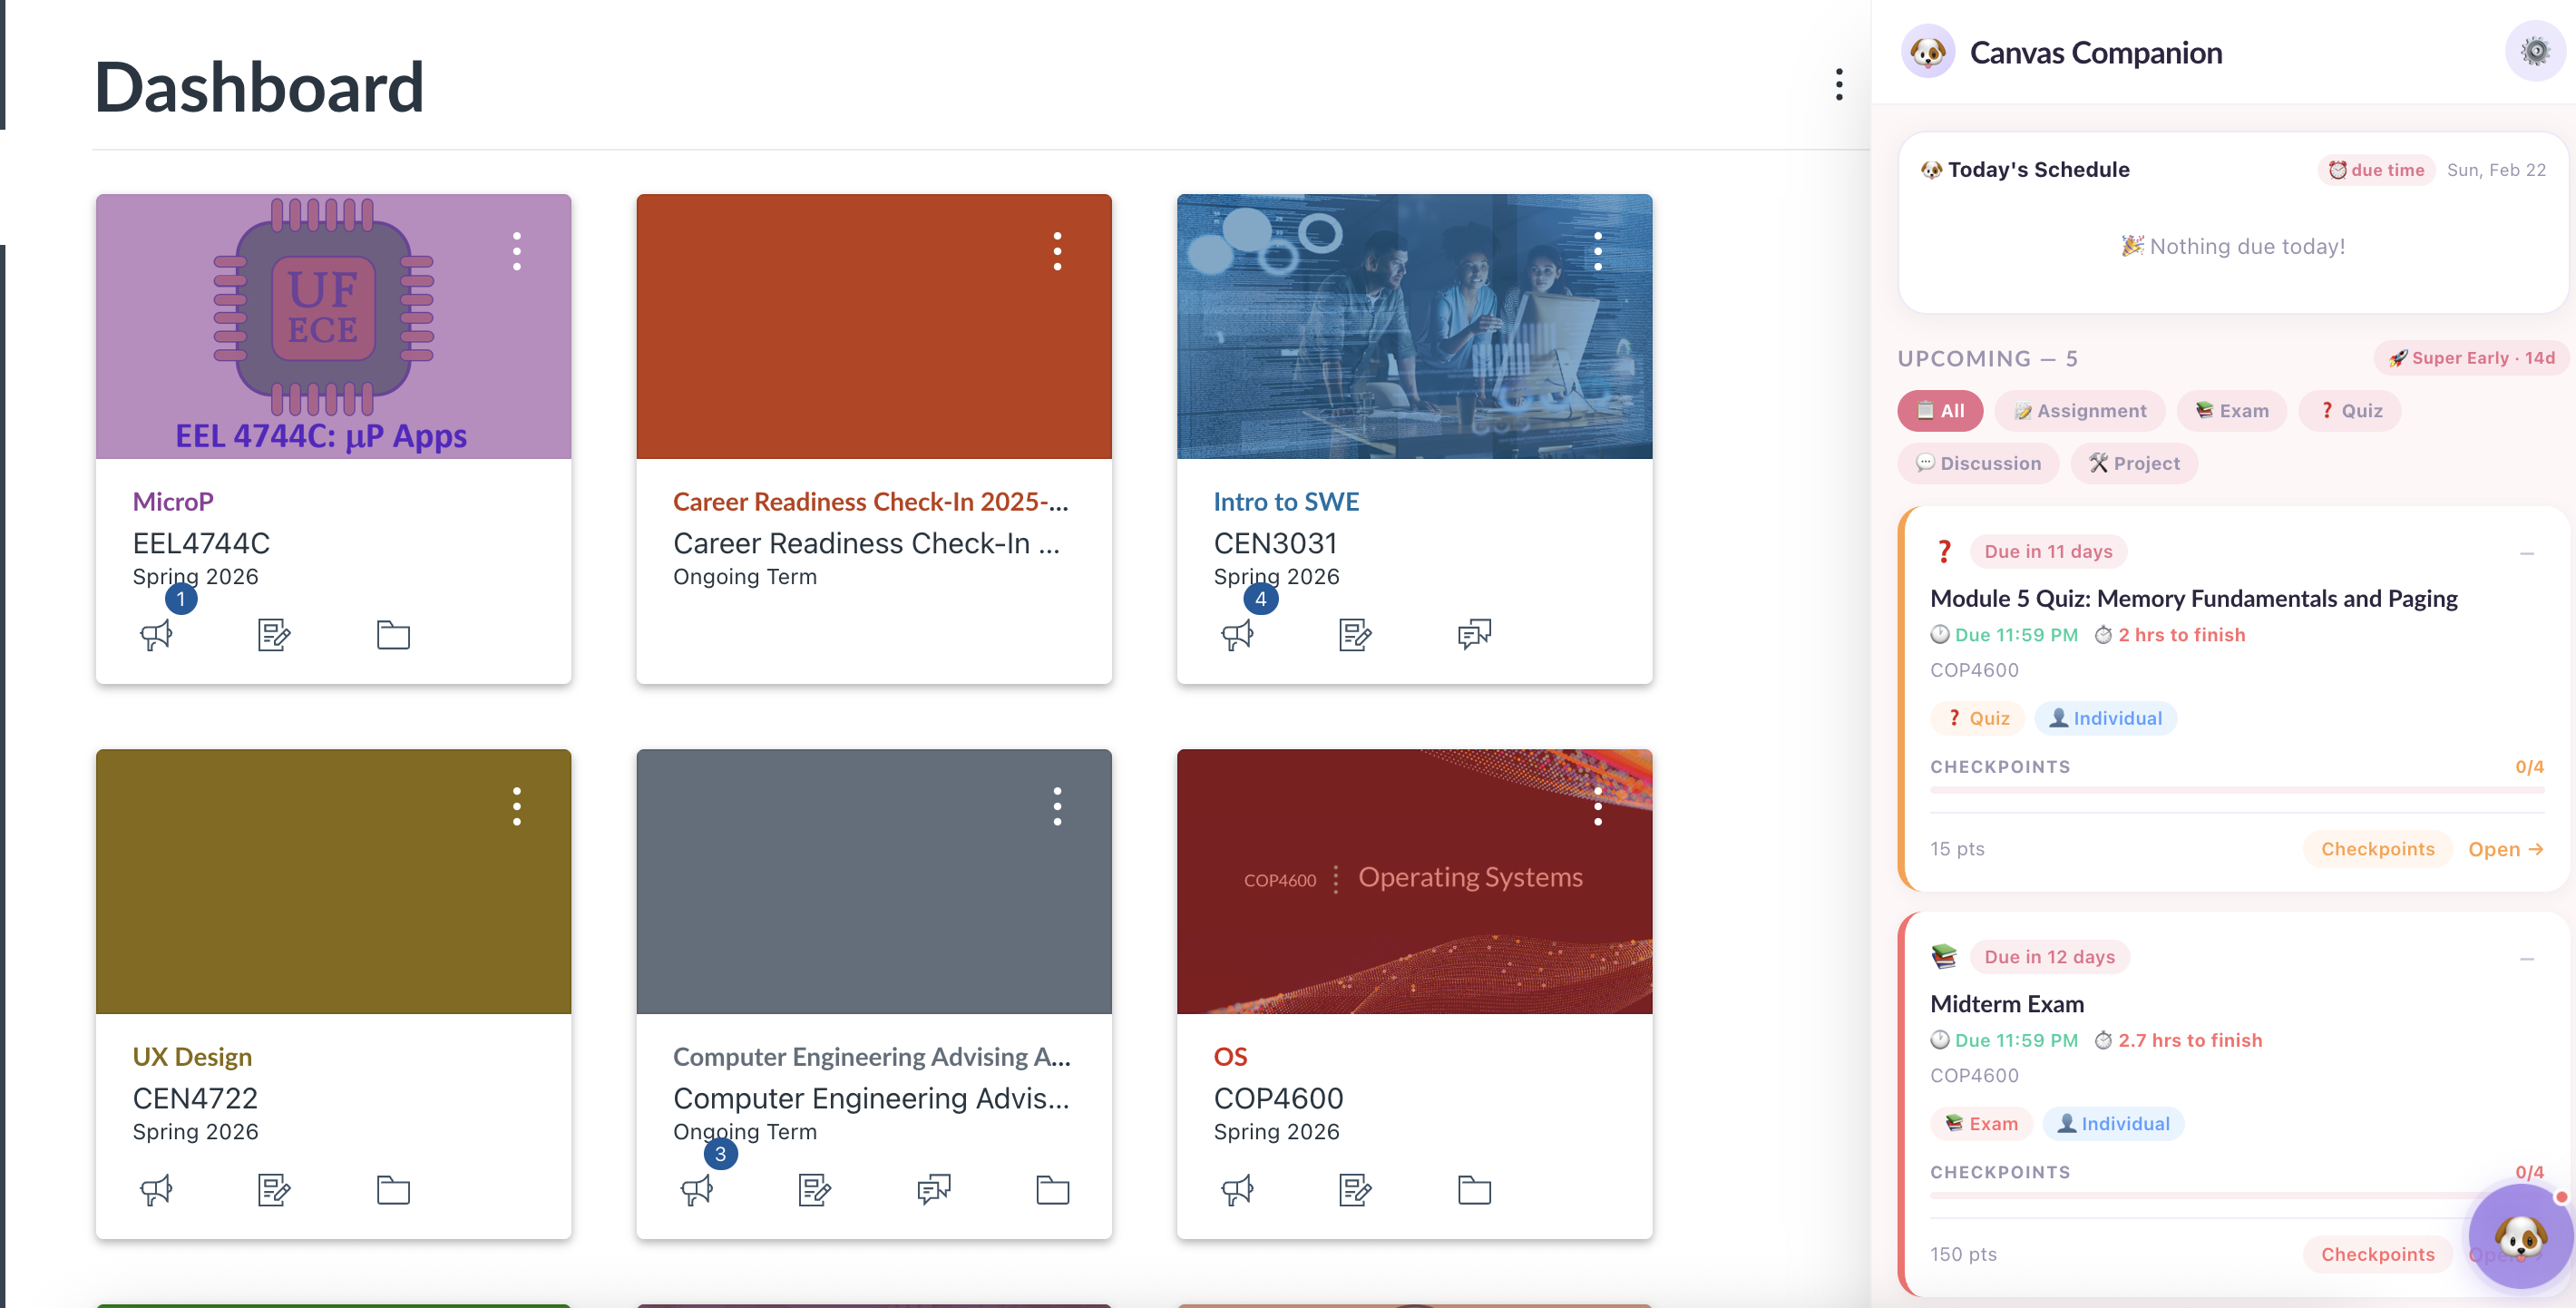Click Checkpoints button on Midterm Exam card

2377,1254
